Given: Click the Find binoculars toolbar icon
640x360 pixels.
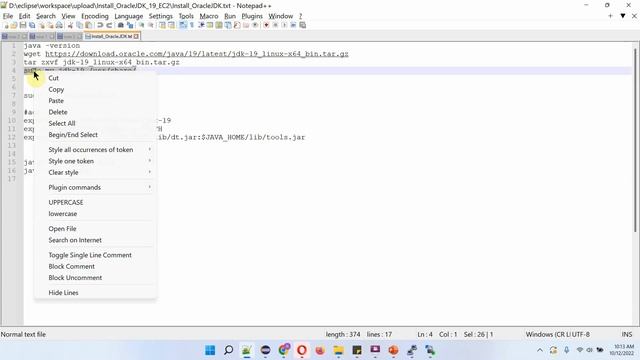Looking at the screenshot, I should [x=121, y=25].
